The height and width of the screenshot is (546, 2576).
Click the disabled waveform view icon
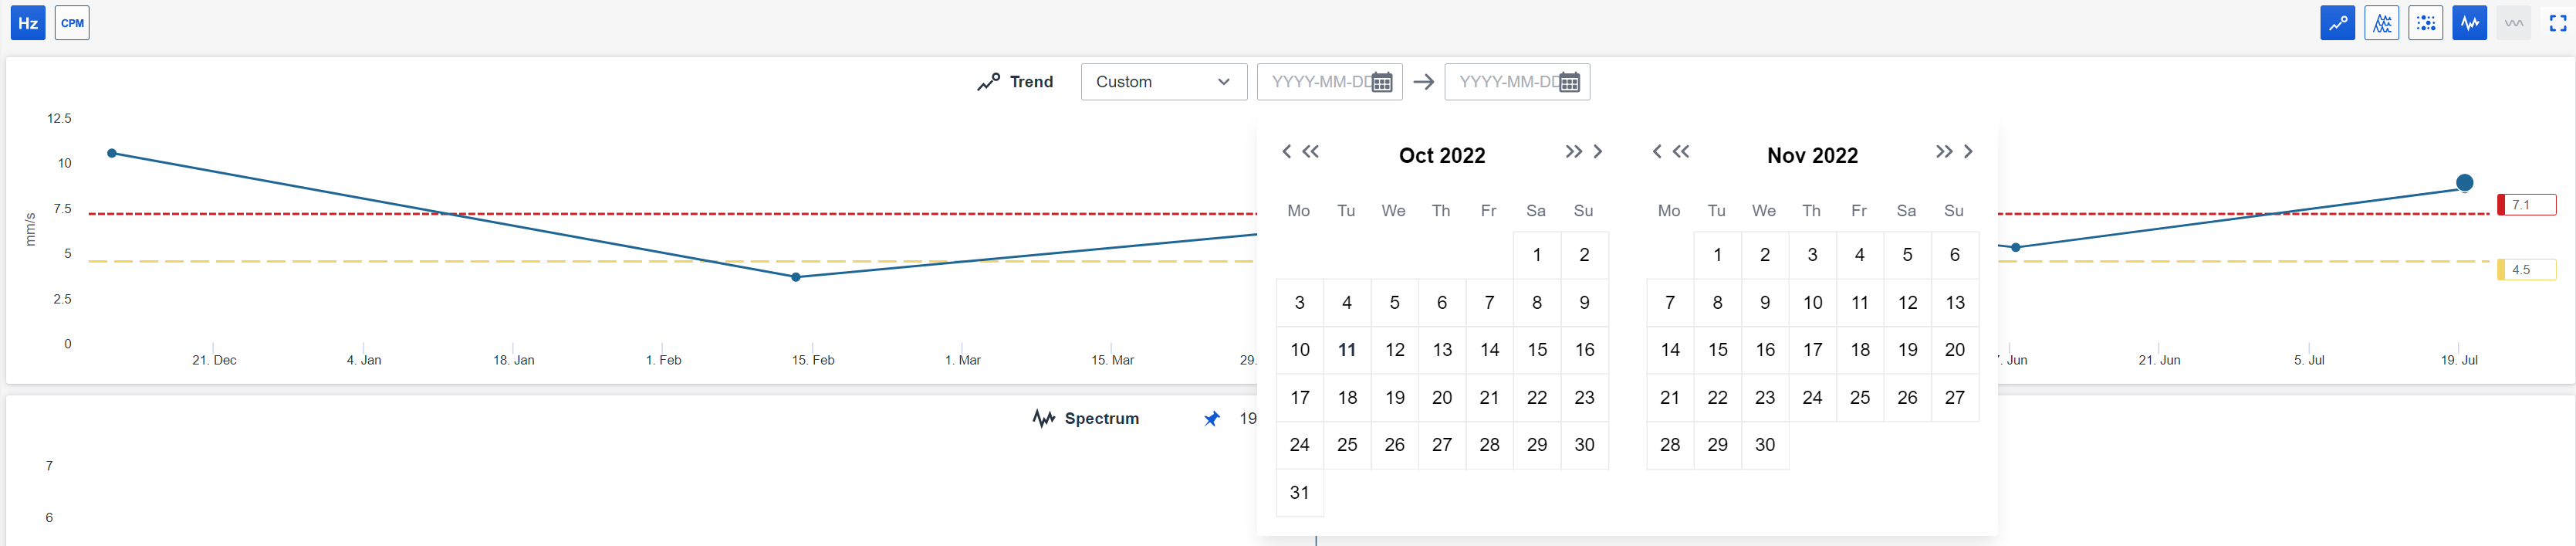(2513, 23)
